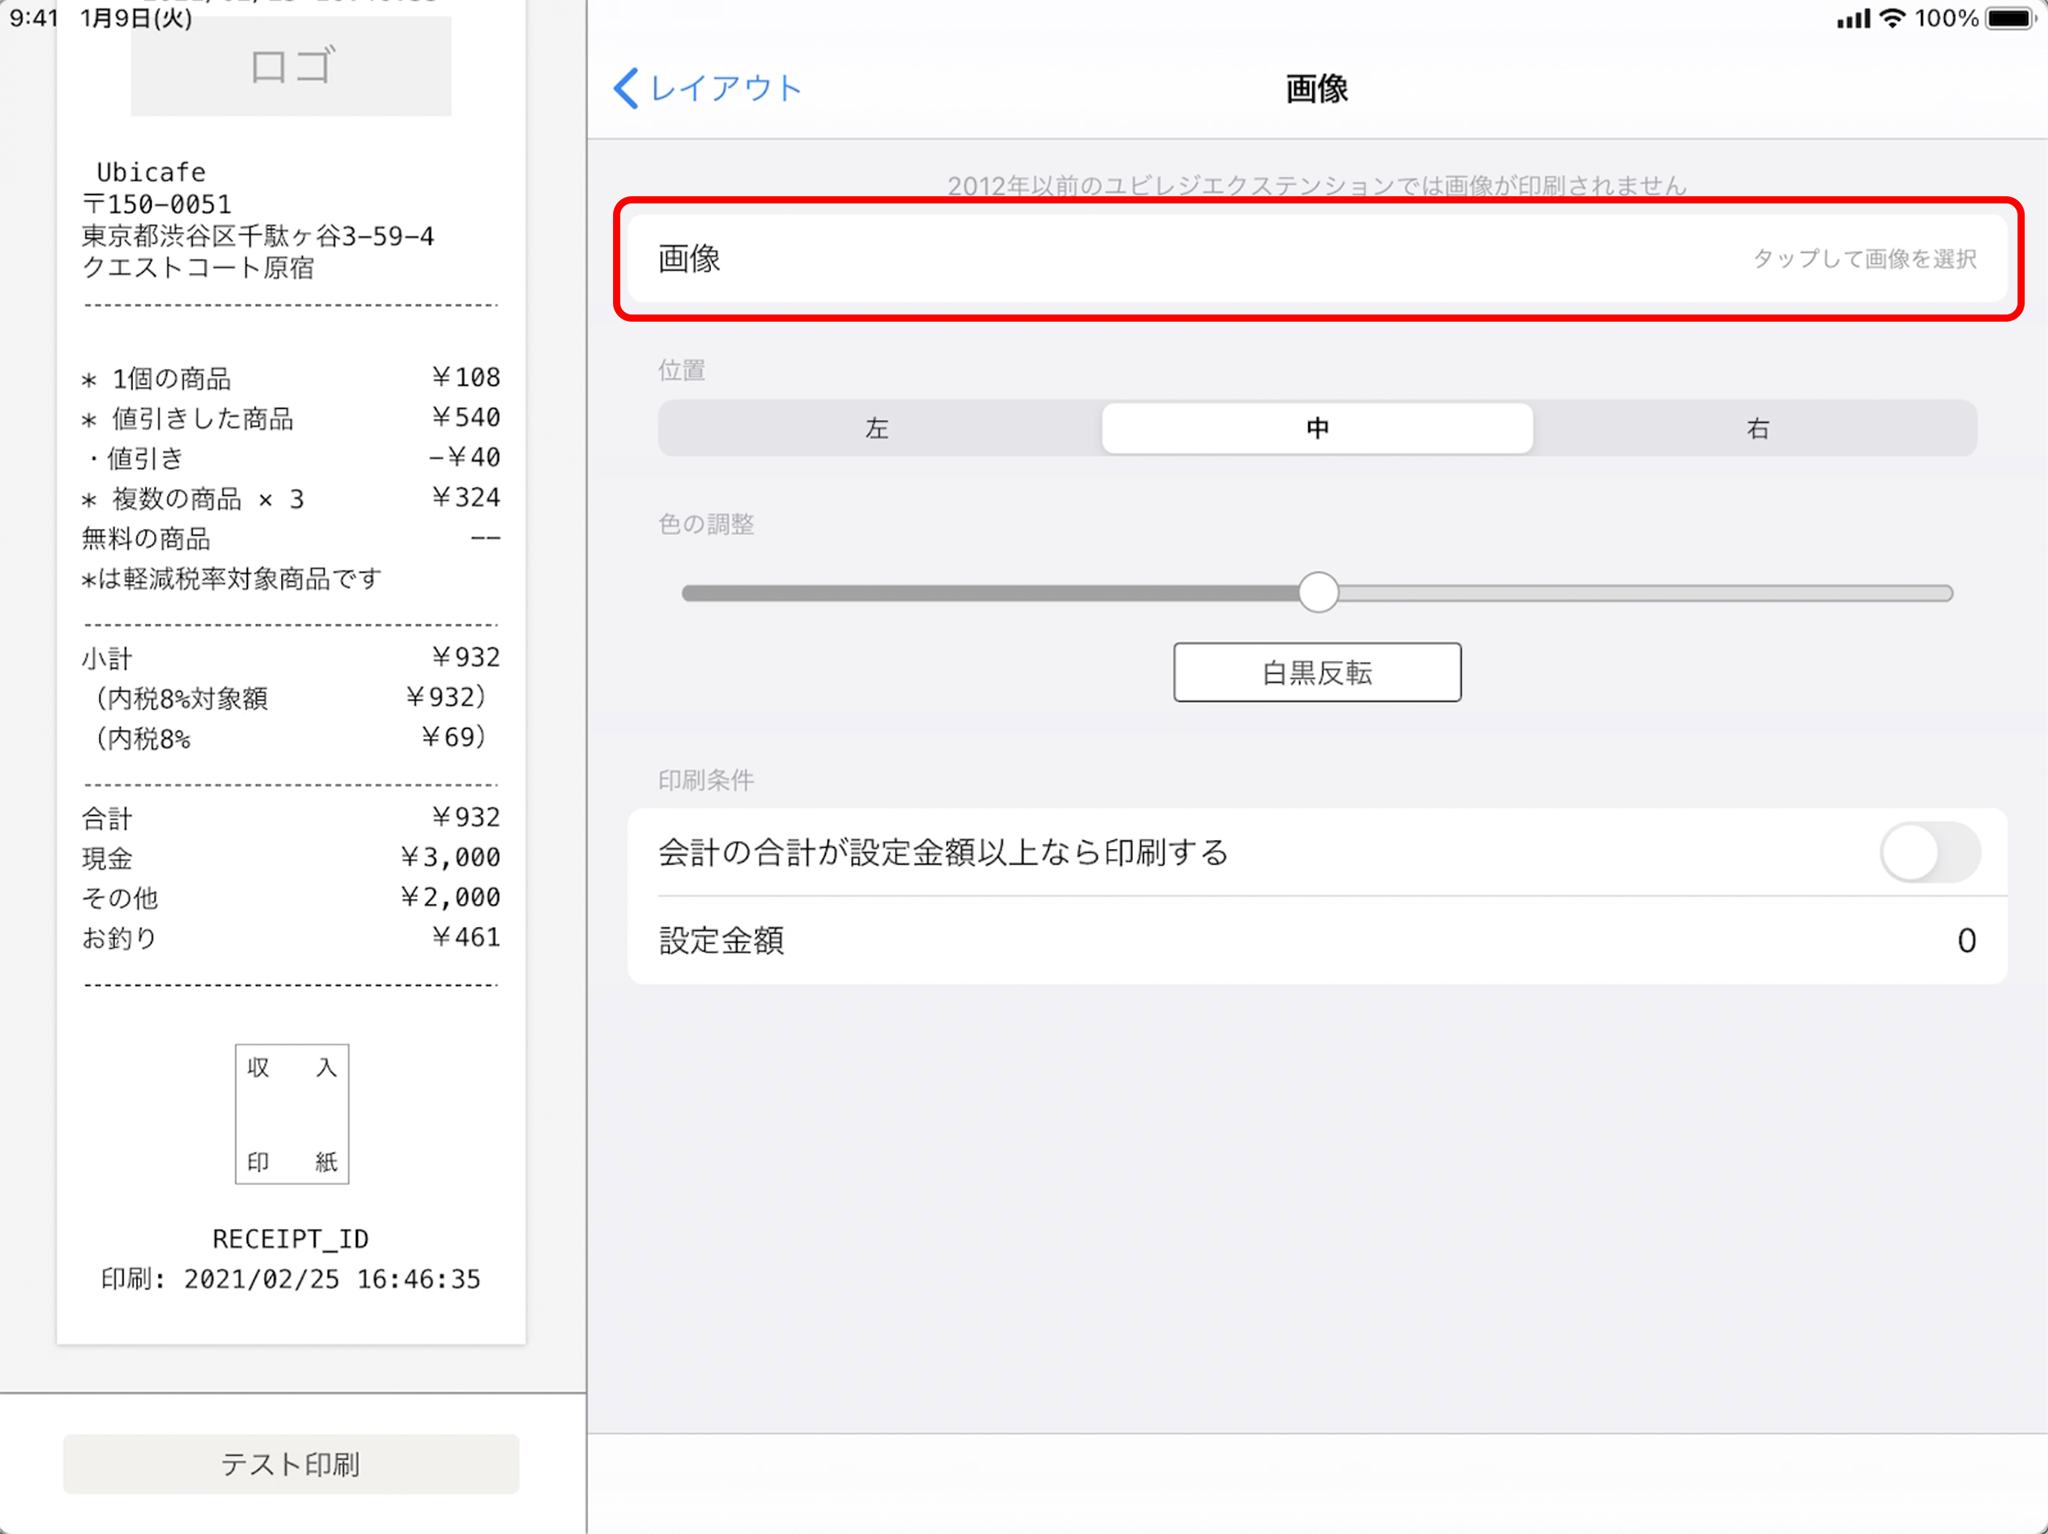This screenshot has width=2048, height=1534.
Task: Toggle 会計の合計が設定金額以上なら印刷する switch
Action: 1930,853
